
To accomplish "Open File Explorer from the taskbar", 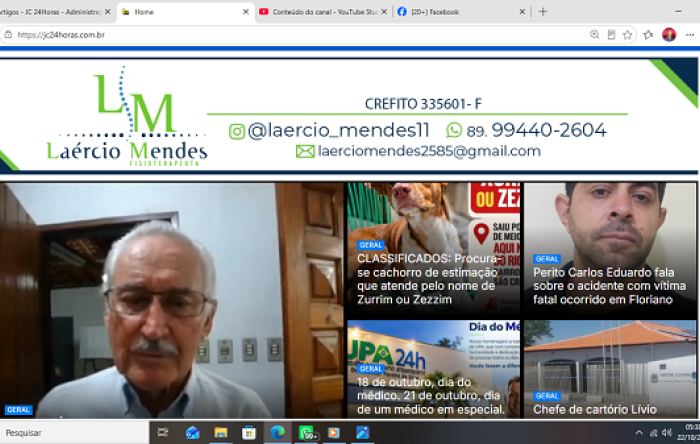I will (221, 432).
